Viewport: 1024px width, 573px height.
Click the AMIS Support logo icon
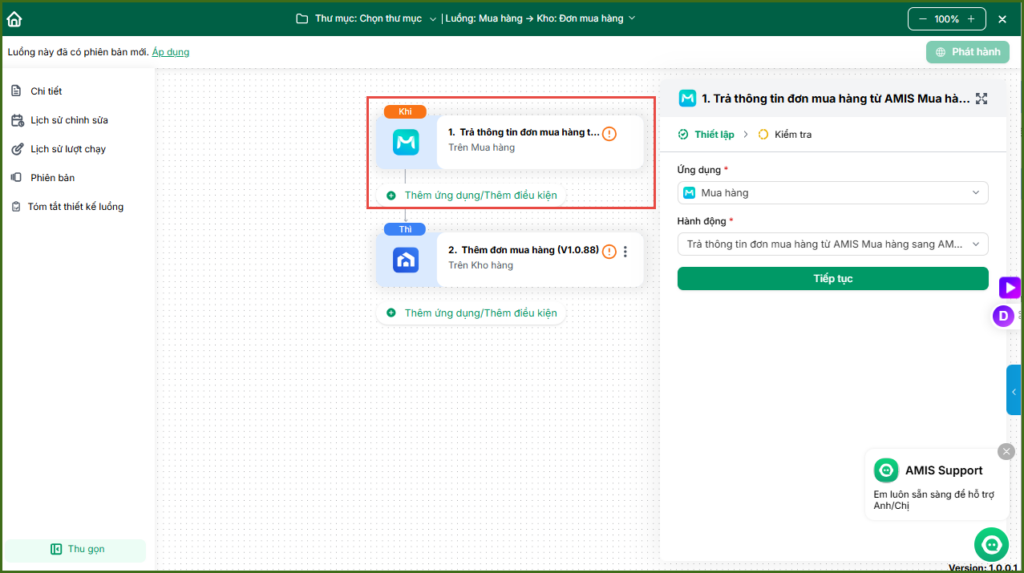tap(886, 470)
